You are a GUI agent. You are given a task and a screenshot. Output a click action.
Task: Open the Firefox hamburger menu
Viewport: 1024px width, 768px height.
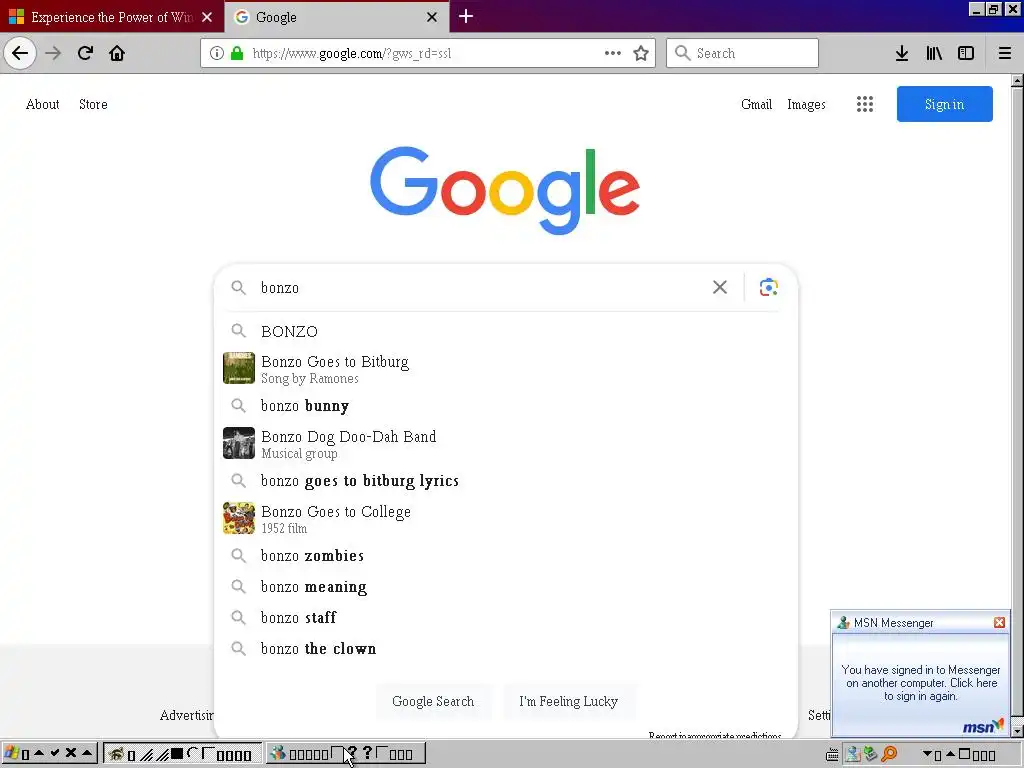pyautogui.click(x=1005, y=53)
